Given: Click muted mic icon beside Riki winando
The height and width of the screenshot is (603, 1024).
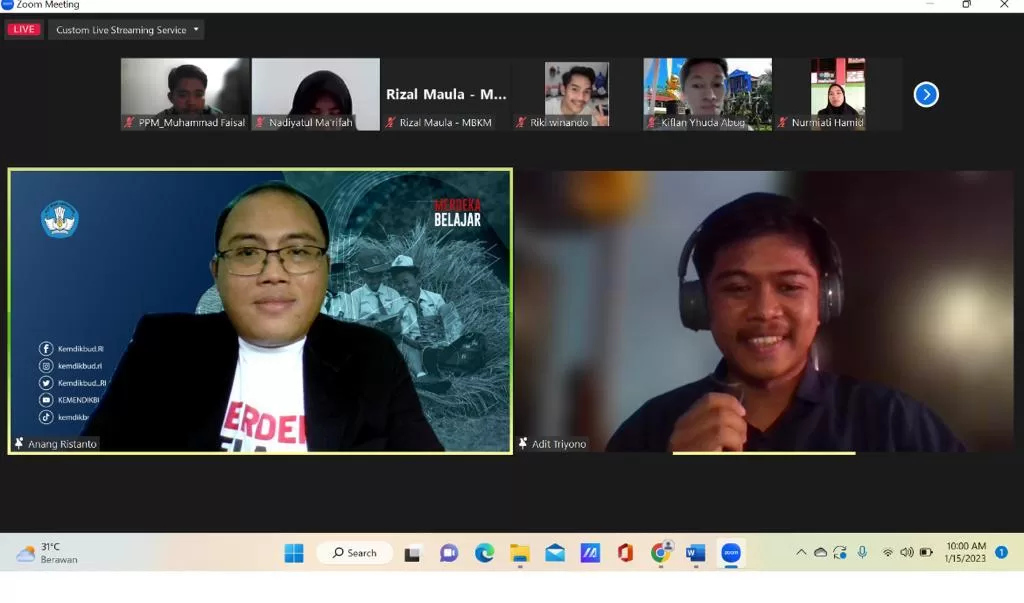Looking at the screenshot, I should (521, 122).
